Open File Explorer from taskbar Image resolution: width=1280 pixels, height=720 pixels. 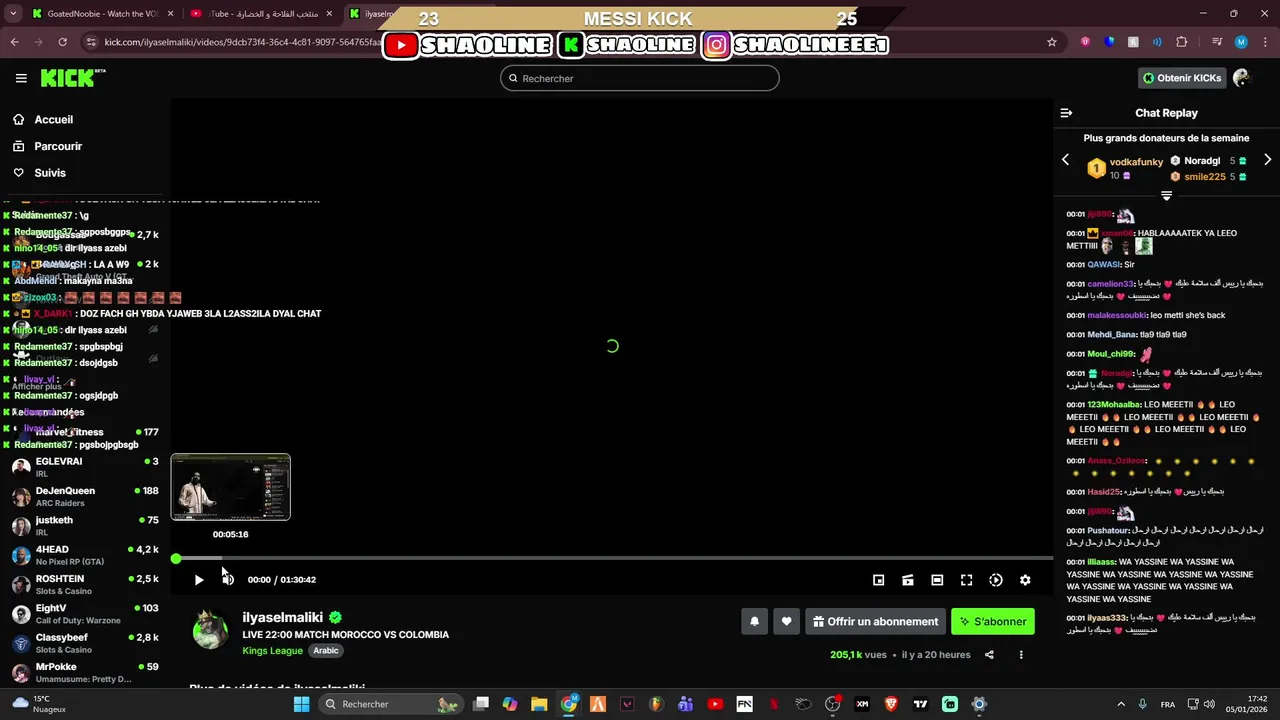(x=539, y=704)
